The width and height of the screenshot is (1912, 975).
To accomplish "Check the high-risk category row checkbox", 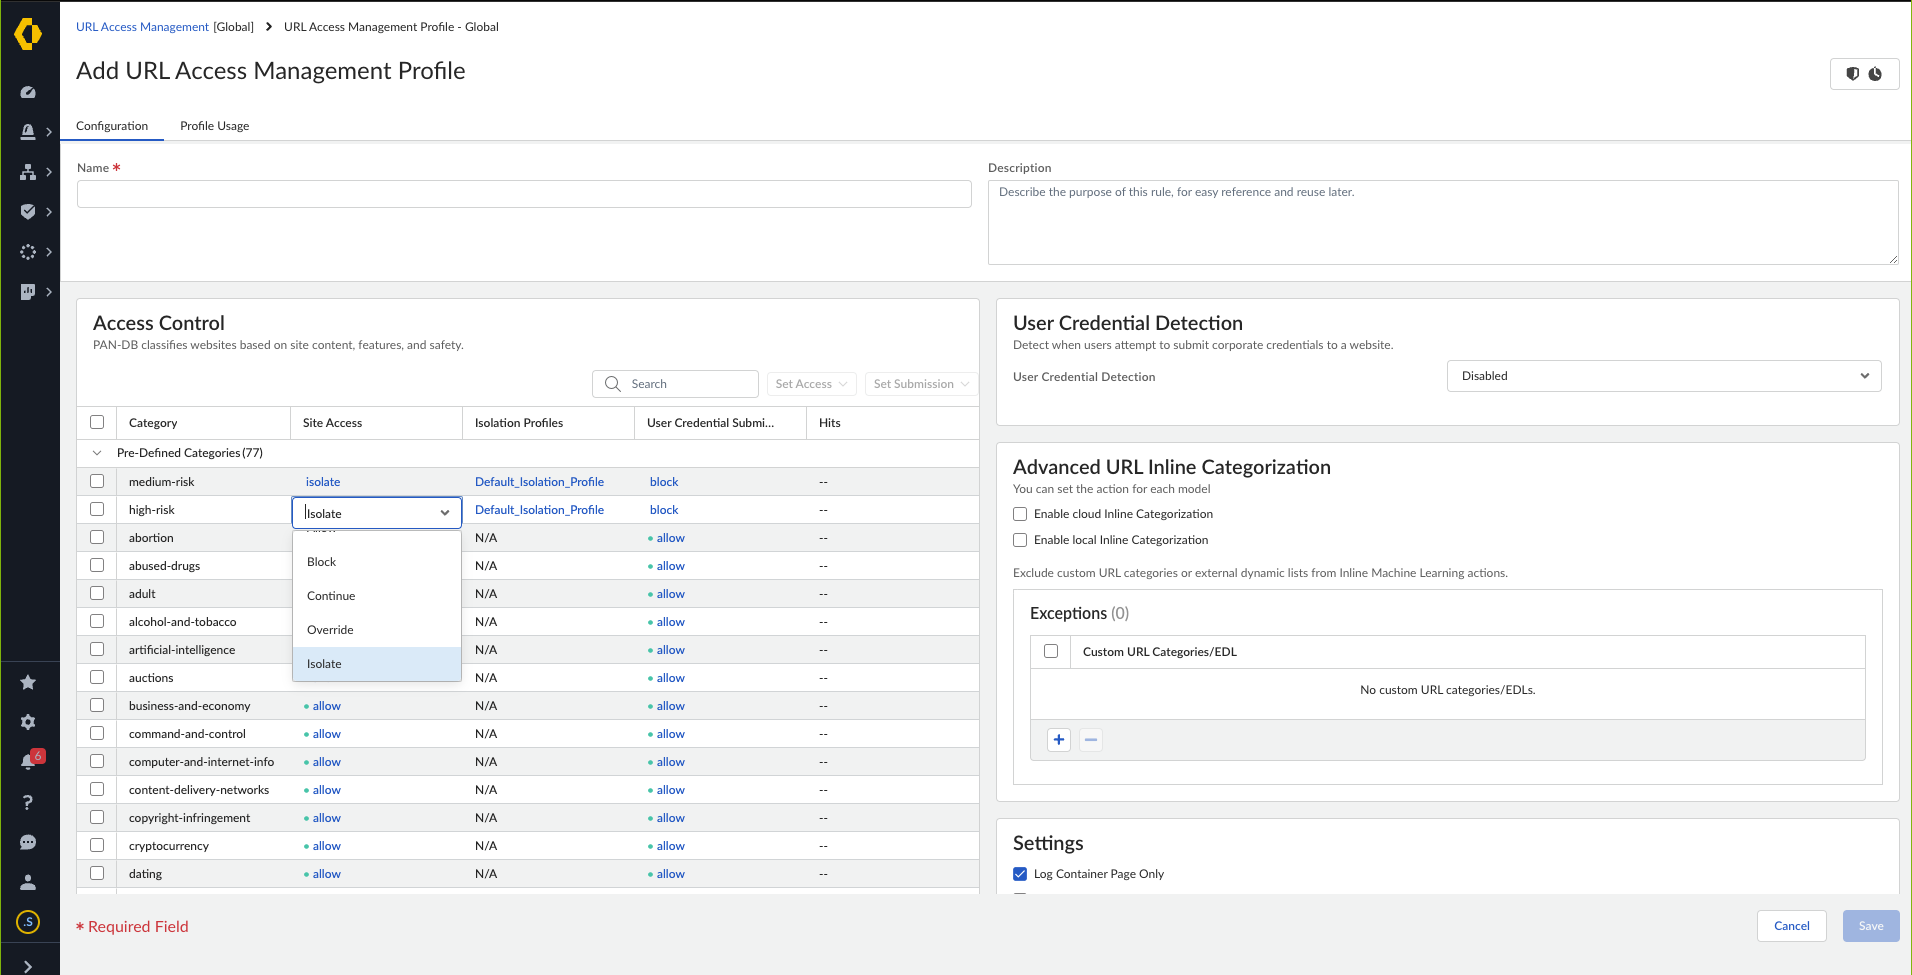I will click(x=97, y=509).
